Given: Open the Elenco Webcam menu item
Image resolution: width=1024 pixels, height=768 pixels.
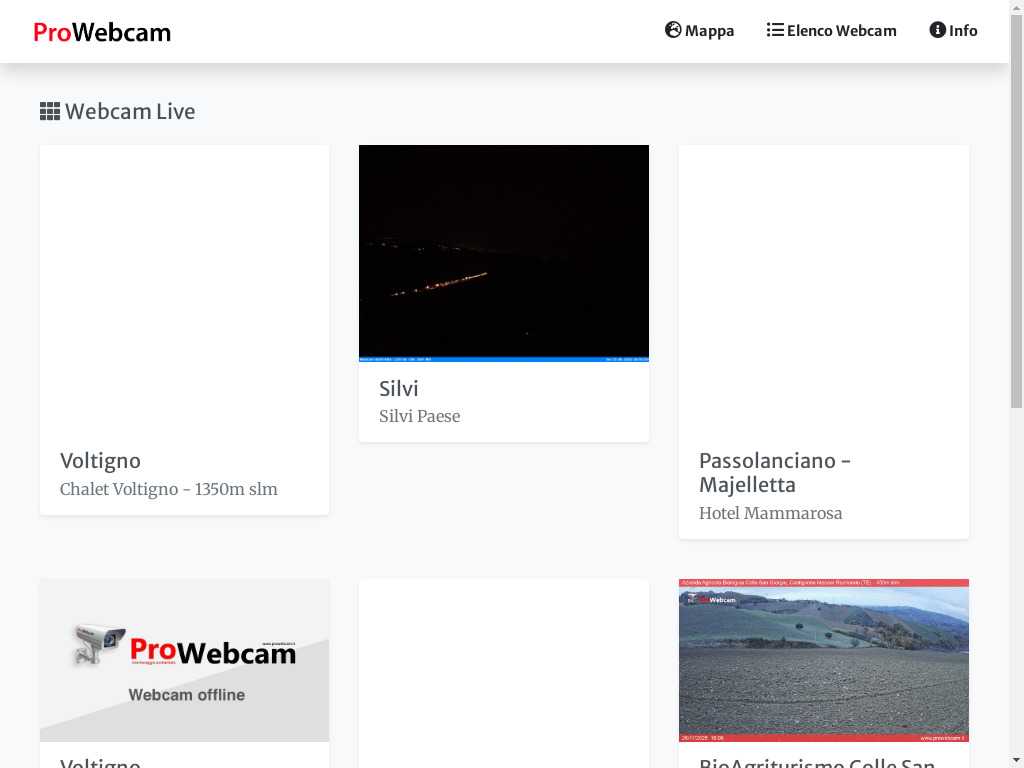Looking at the screenshot, I should tap(841, 31).
